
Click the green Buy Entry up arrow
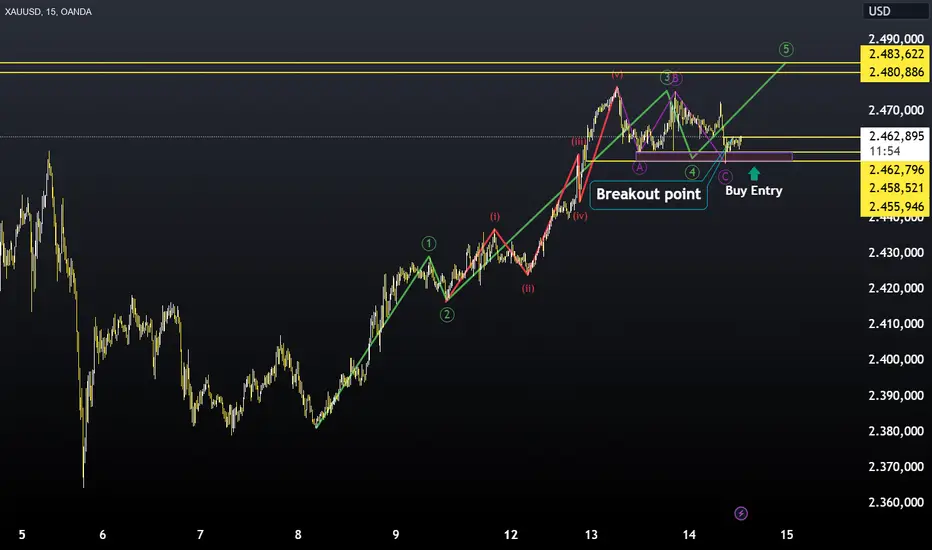(754, 174)
